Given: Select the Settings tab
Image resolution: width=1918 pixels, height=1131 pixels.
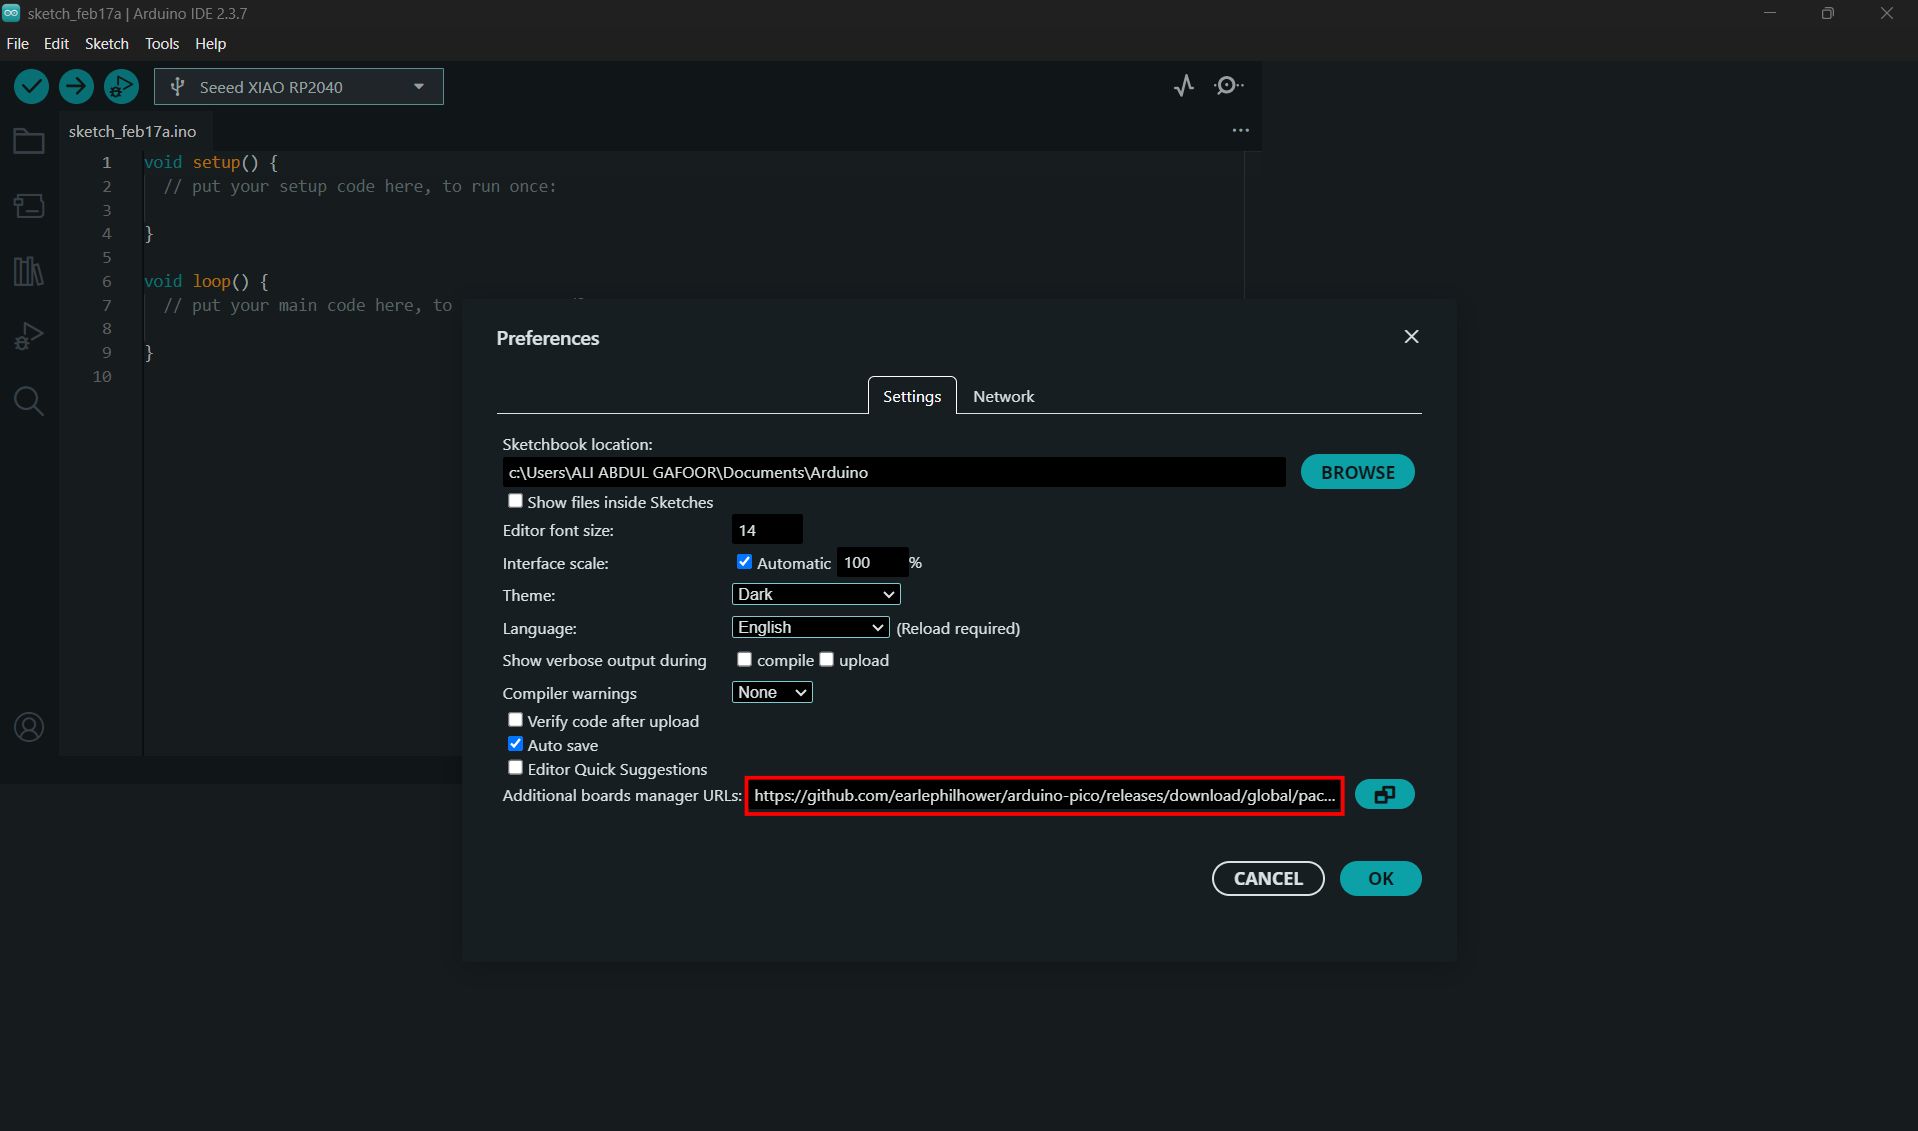Looking at the screenshot, I should click(912, 396).
